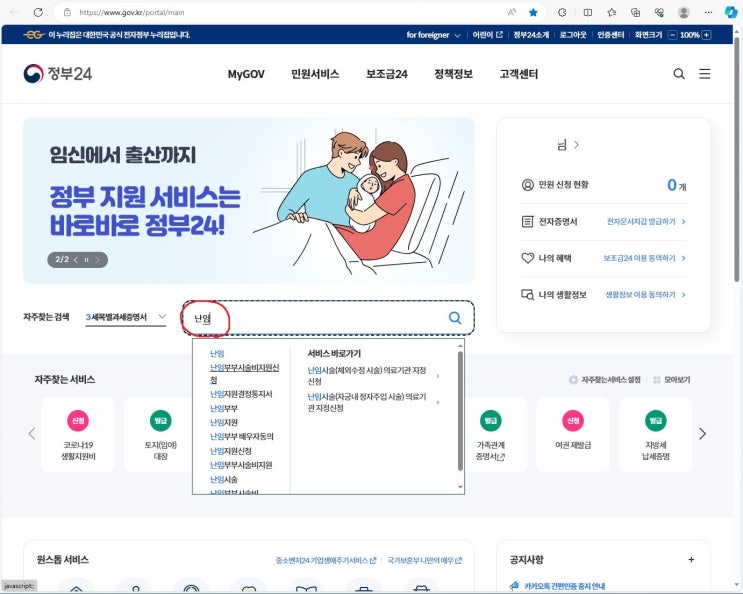
Task: Open the site search magnifier in header
Action: point(679,73)
